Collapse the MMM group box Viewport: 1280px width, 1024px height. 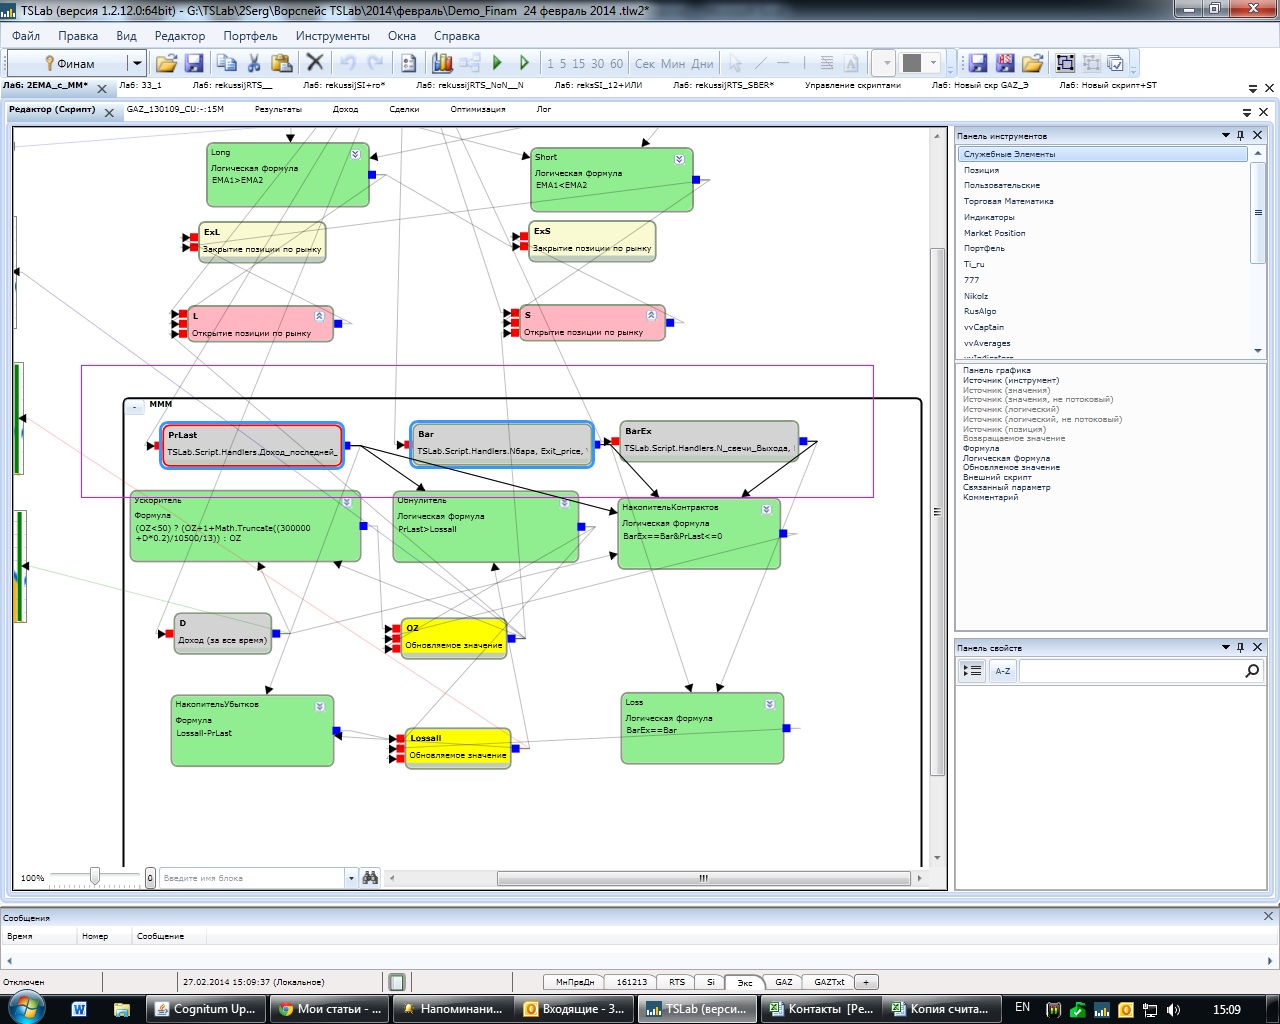click(x=135, y=407)
